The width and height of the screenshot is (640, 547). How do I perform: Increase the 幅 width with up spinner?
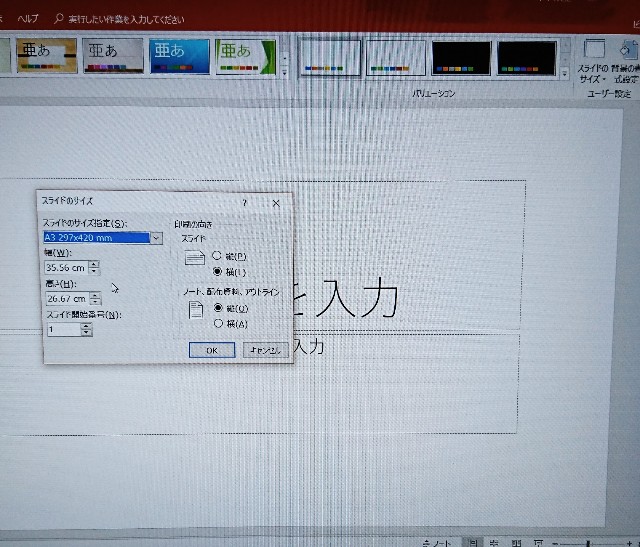[94, 264]
